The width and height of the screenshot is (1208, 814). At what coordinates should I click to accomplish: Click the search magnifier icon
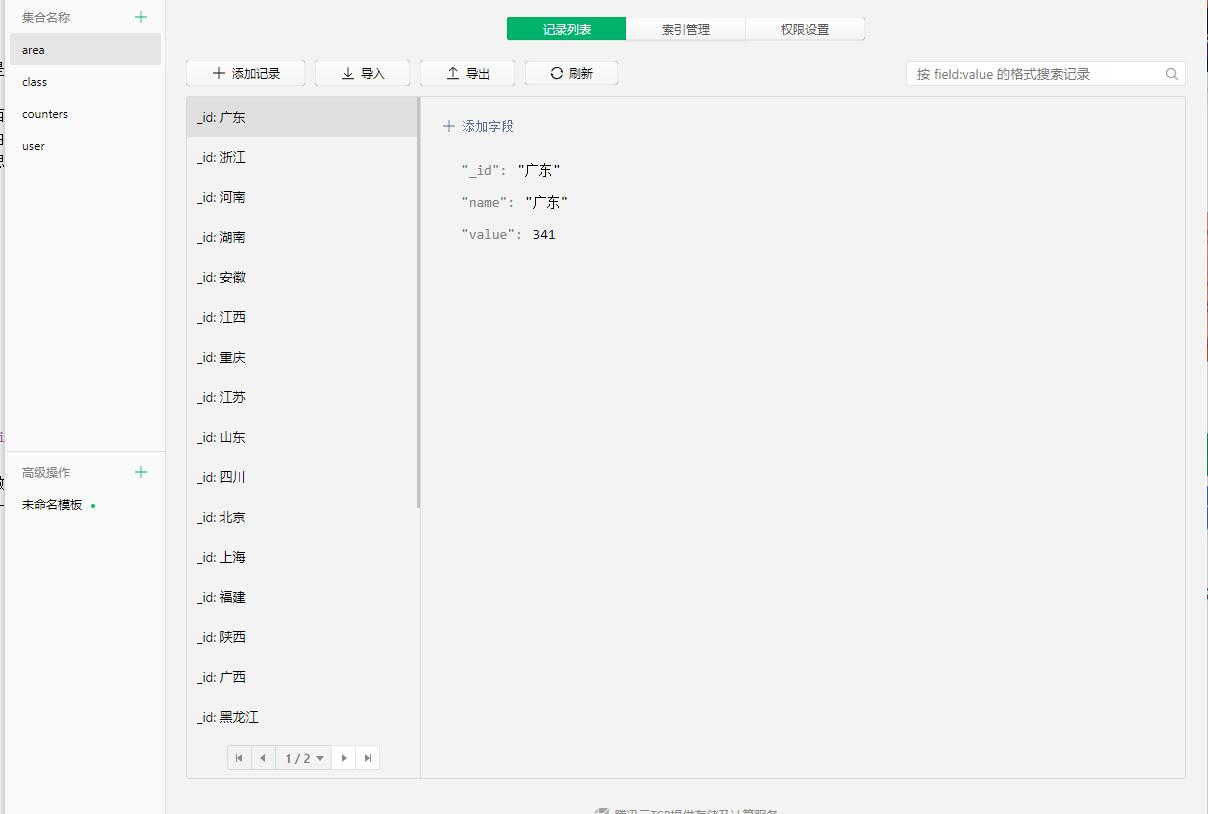click(x=1172, y=74)
